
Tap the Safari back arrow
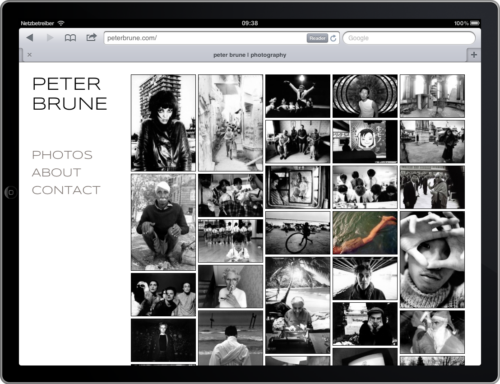coord(30,38)
